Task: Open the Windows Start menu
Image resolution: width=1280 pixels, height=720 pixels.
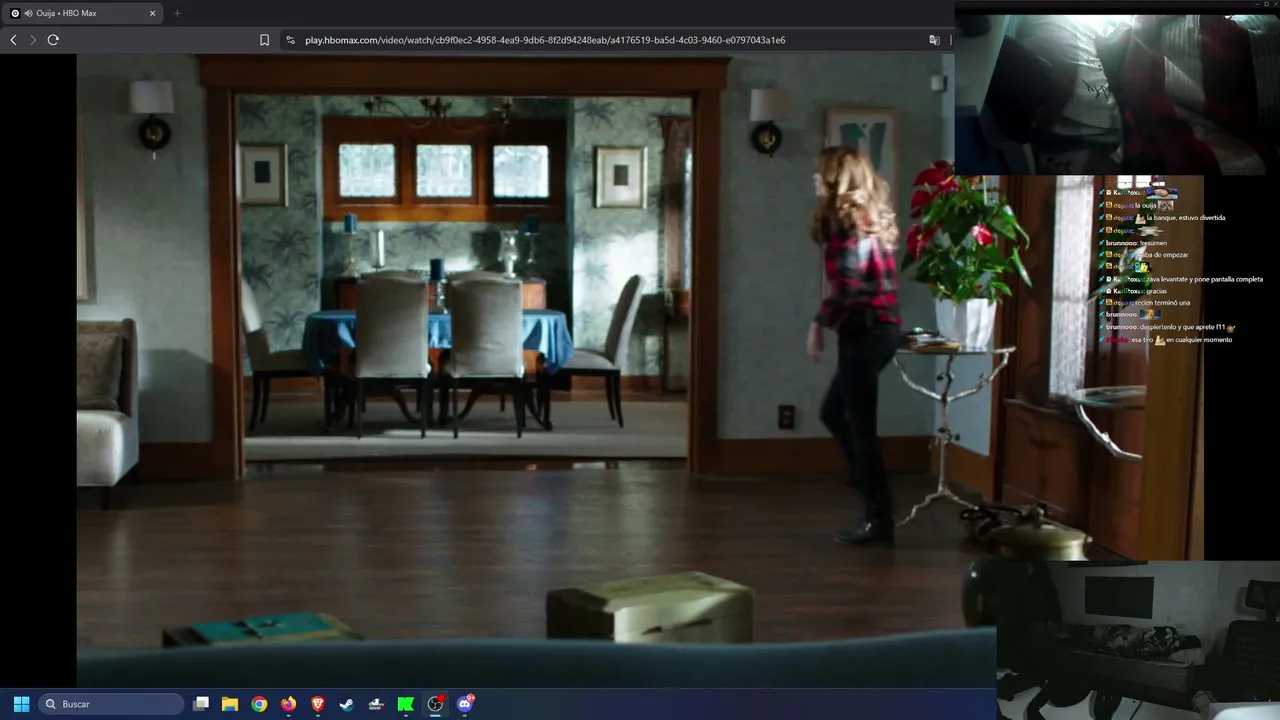Action: 21,704
